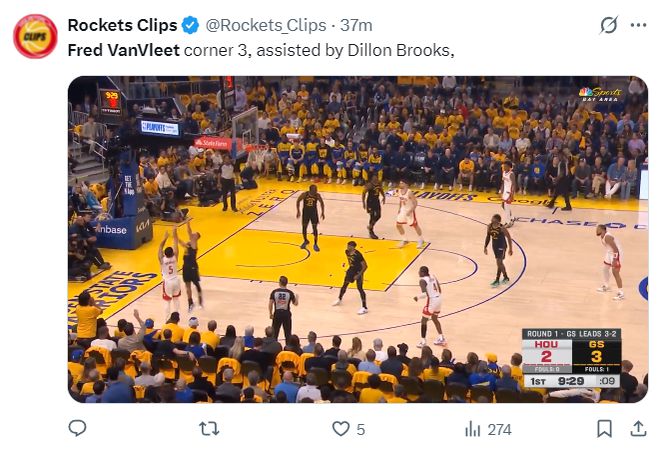View post analytics bar chart icon
Screen dimensions: 660x451
(472, 429)
